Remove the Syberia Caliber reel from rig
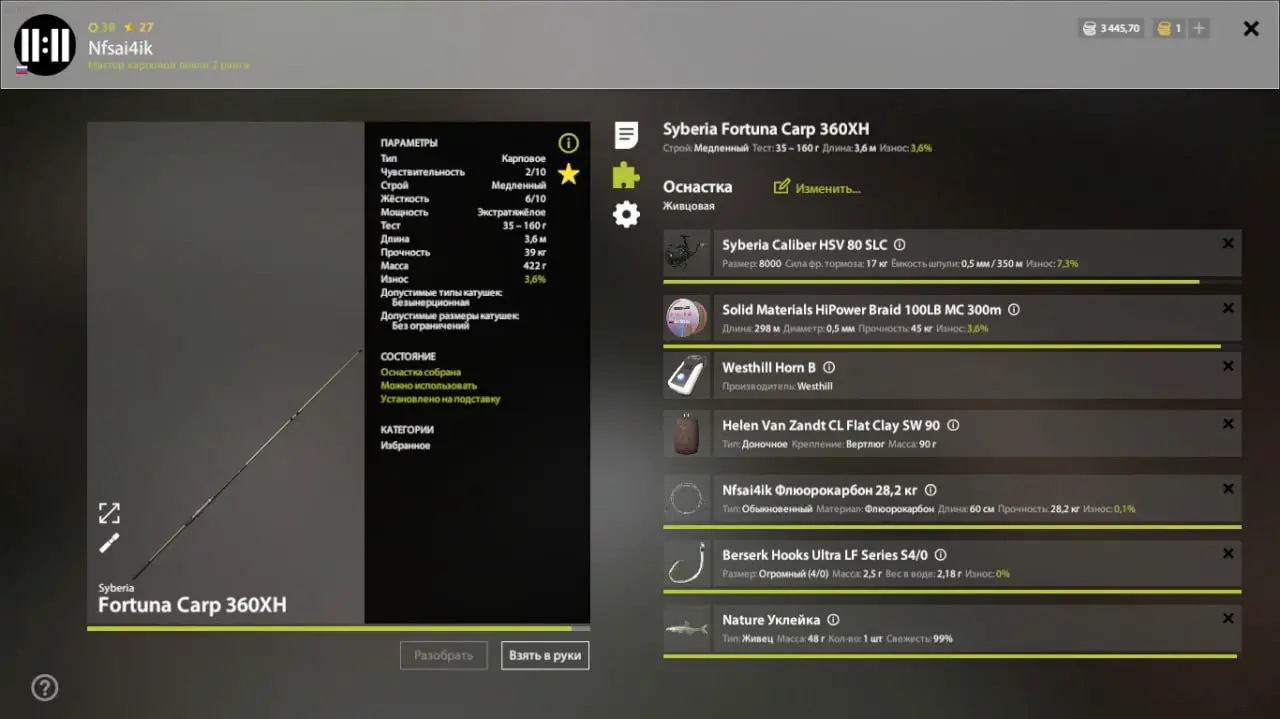Screen dimensions: 1280x719 (1228, 243)
